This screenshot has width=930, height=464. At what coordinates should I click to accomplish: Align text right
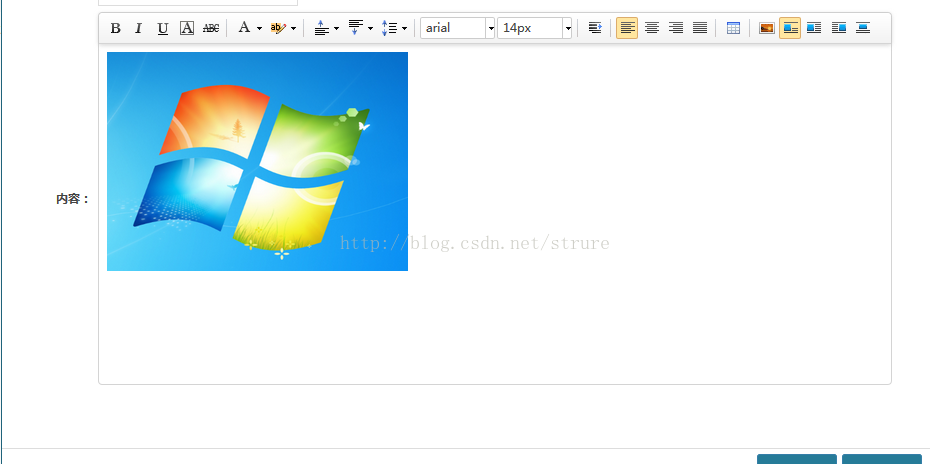(676, 28)
